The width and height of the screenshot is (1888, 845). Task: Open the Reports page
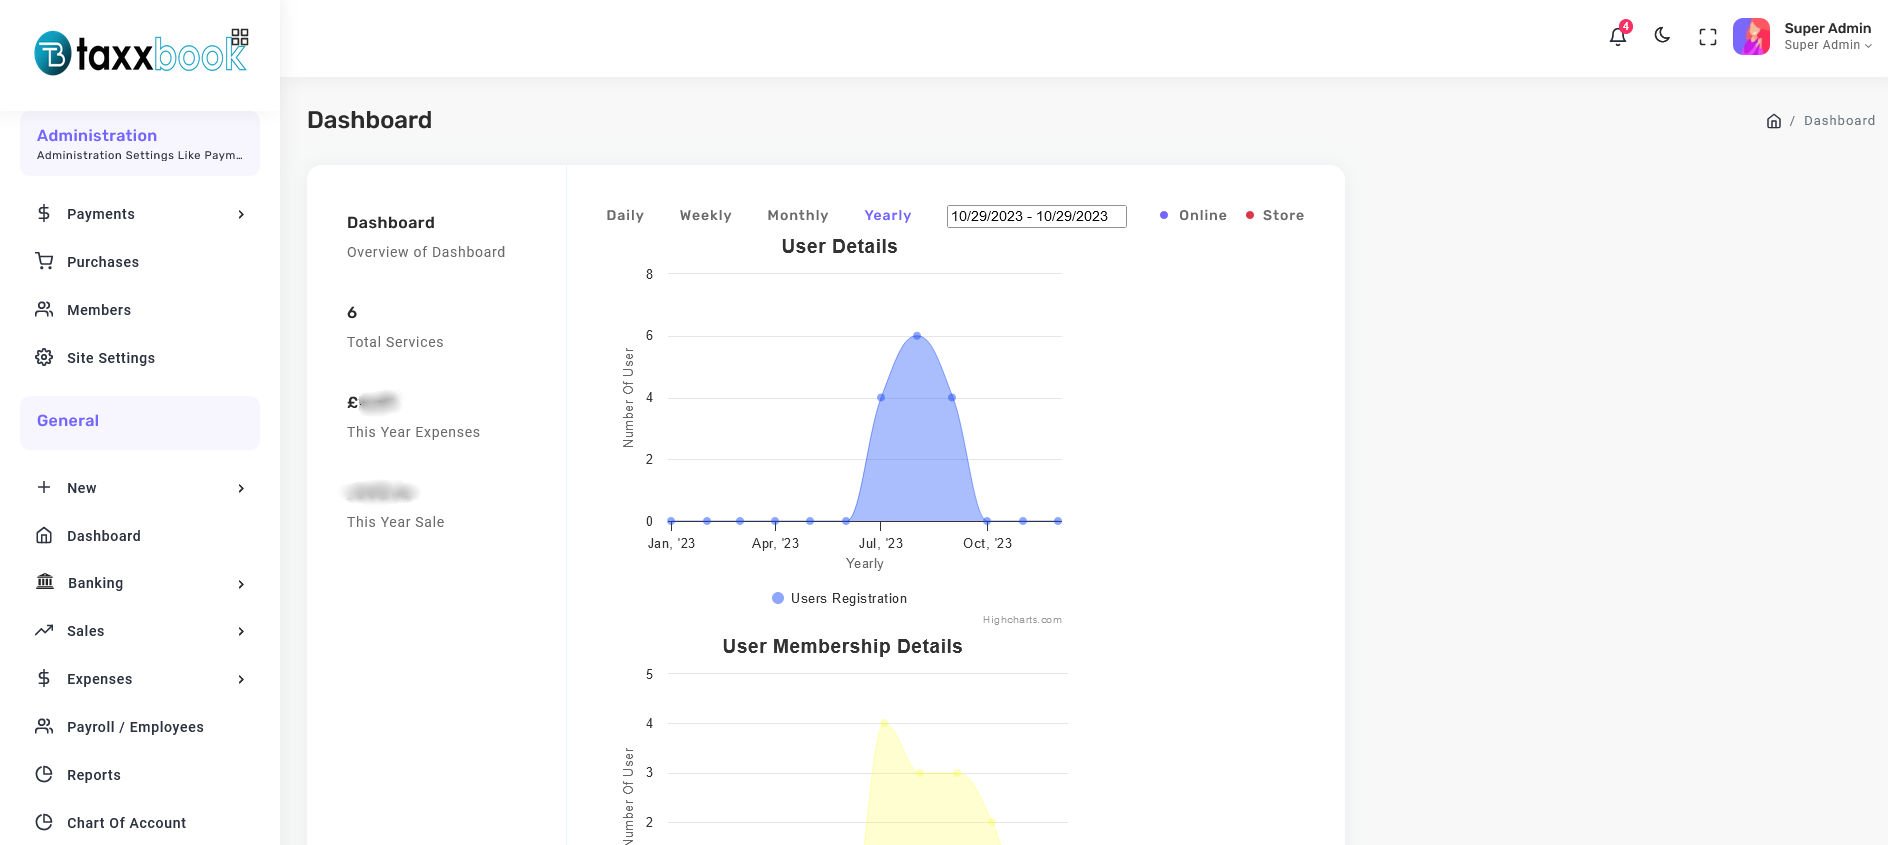(94, 775)
